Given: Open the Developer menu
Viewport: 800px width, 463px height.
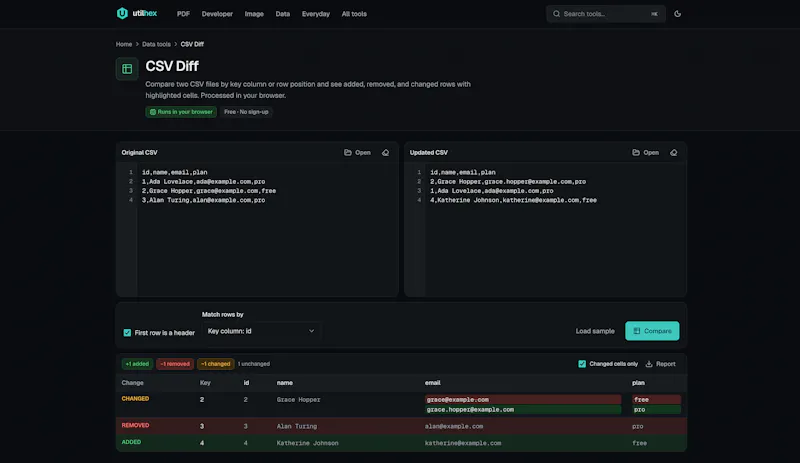Looking at the screenshot, I should (217, 14).
